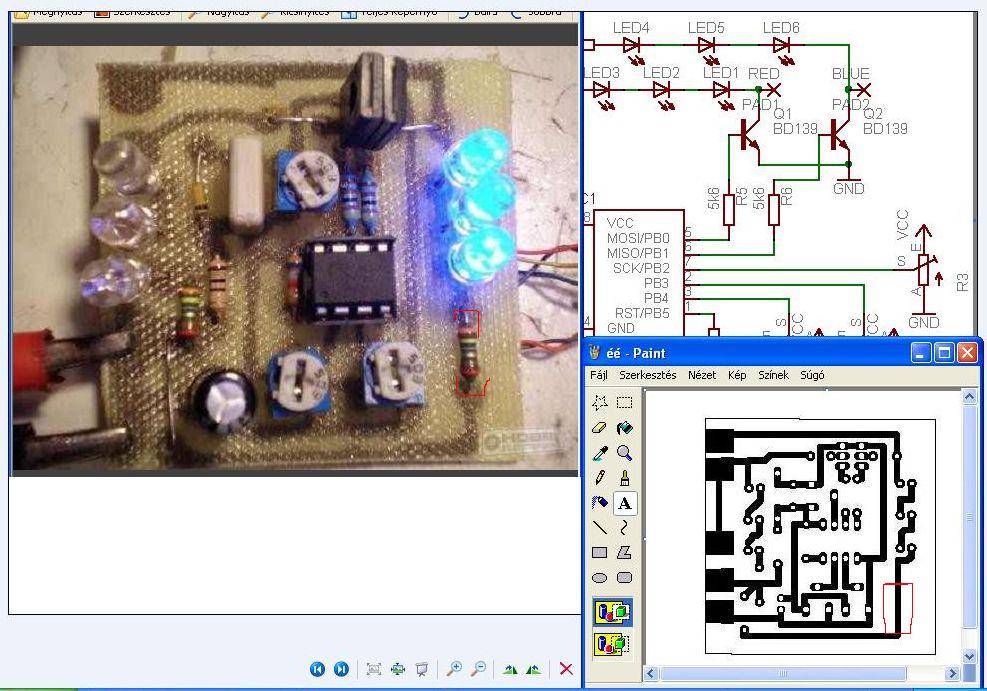The height and width of the screenshot is (691, 987).
Task: Click the MOSI/PB0 pin label in schematic
Action: tap(638, 238)
